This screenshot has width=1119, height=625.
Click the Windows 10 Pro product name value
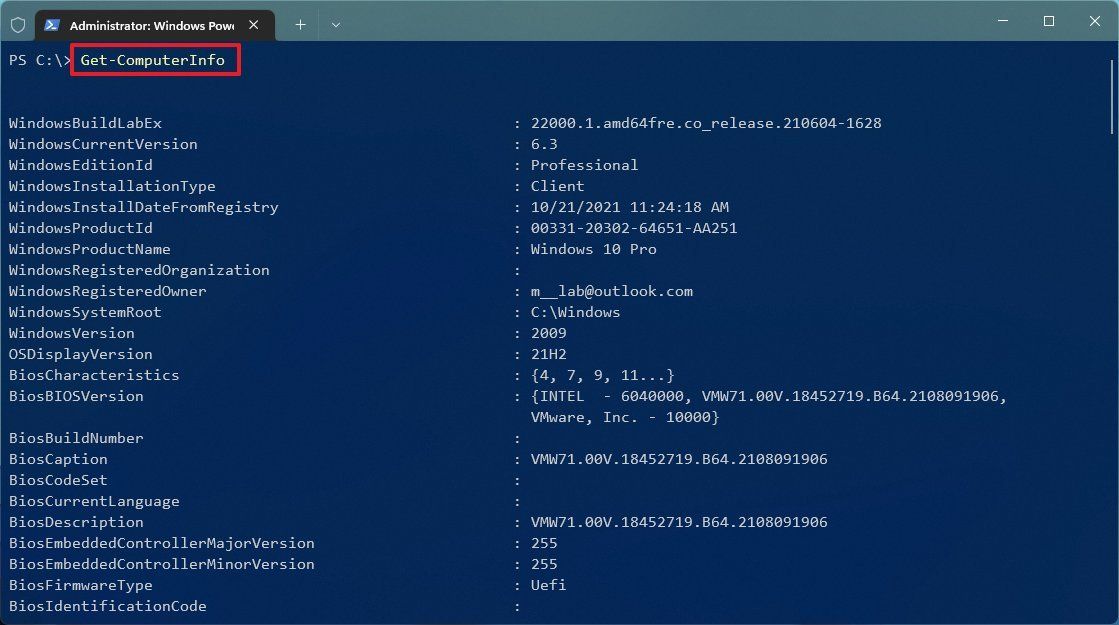593,249
